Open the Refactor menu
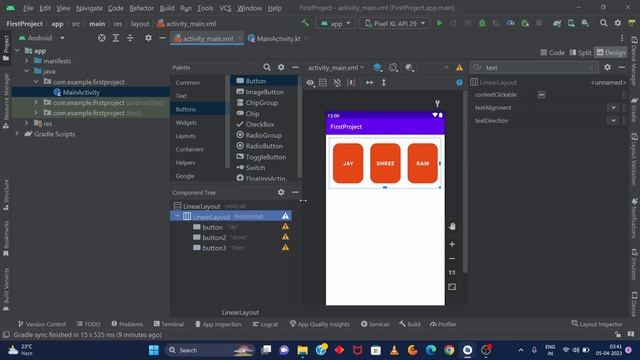Image resolution: width=640 pixels, height=360 pixels. (141, 8)
